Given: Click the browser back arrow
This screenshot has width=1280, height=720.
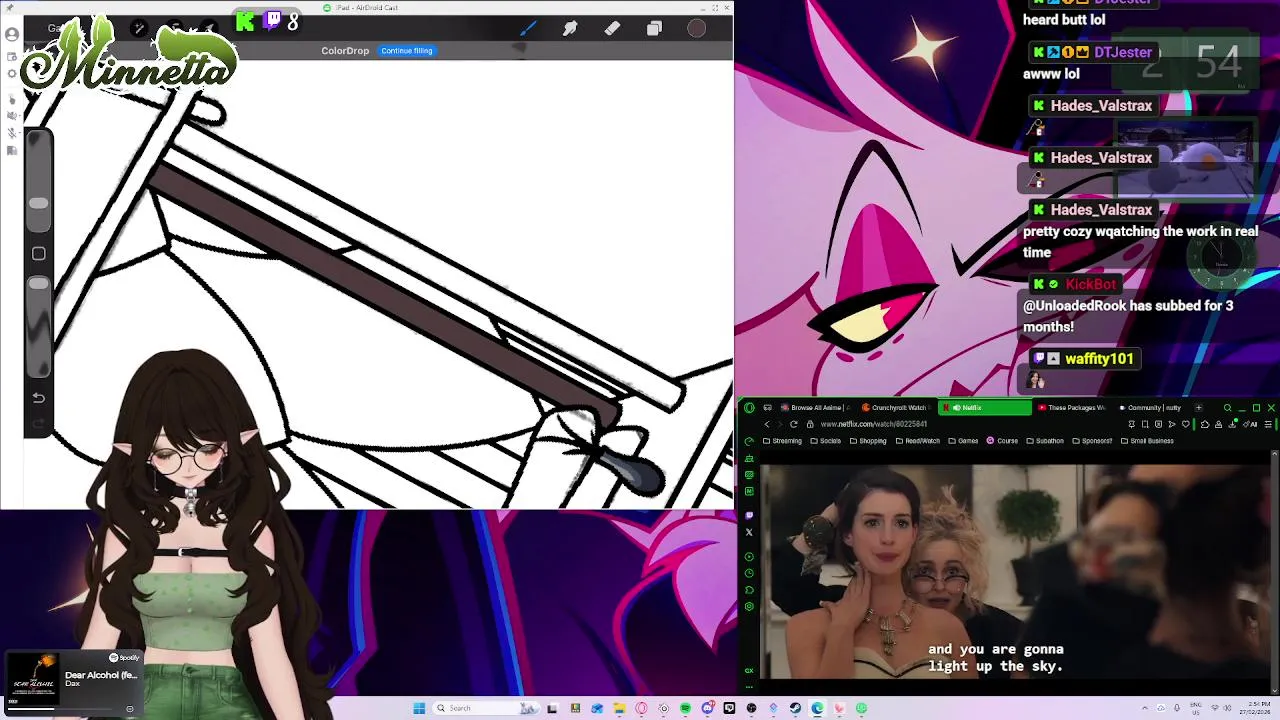Looking at the screenshot, I should coord(767,424).
